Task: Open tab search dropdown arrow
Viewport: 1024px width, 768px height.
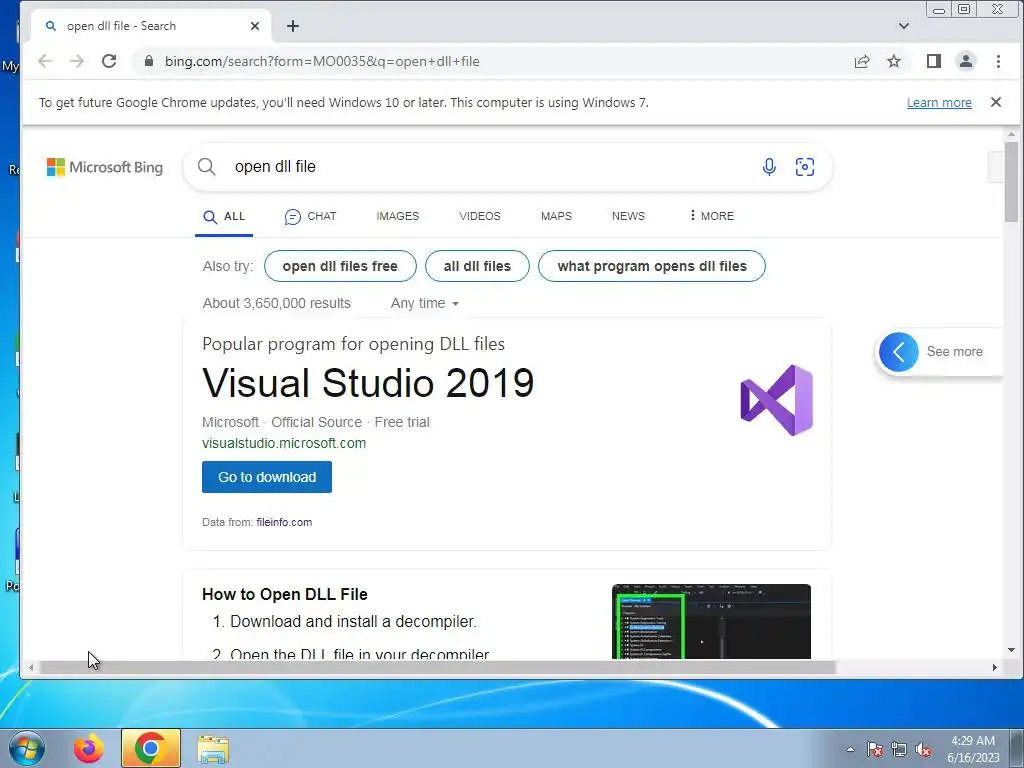Action: click(904, 26)
